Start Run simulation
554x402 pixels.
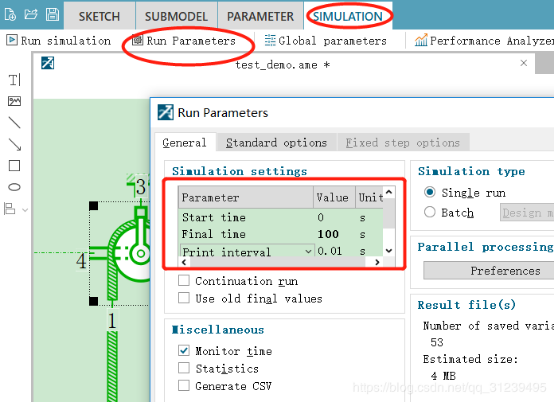59,41
